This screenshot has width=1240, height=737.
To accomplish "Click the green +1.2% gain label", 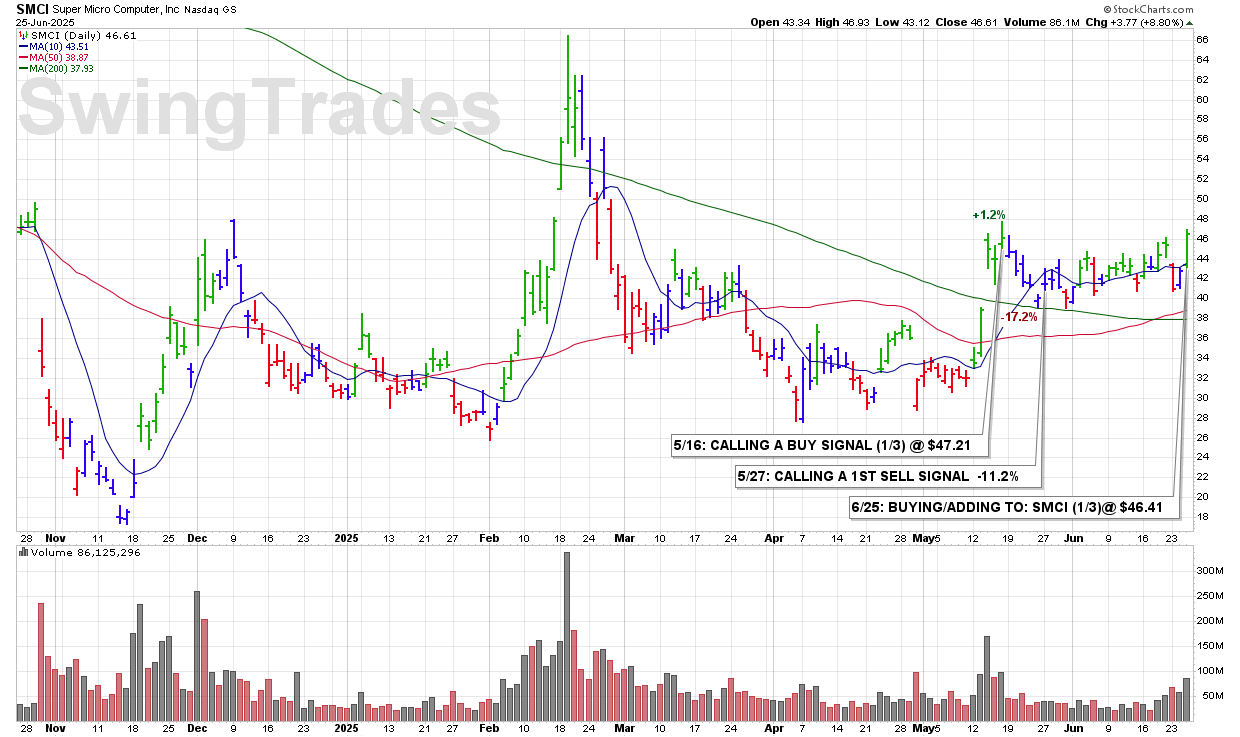I will (x=988, y=215).
